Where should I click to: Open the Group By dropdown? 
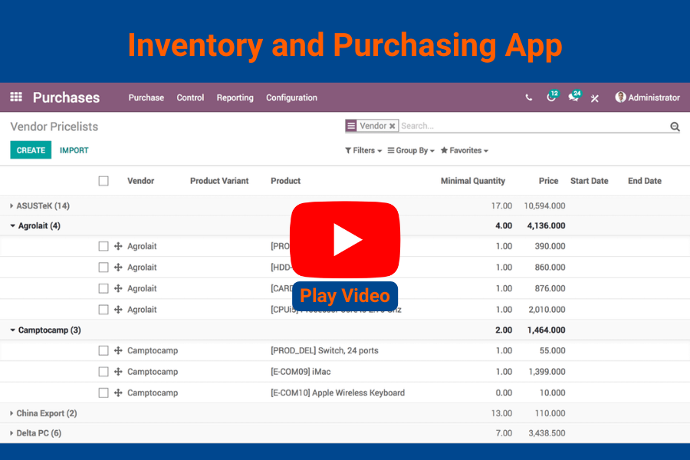pos(411,151)
